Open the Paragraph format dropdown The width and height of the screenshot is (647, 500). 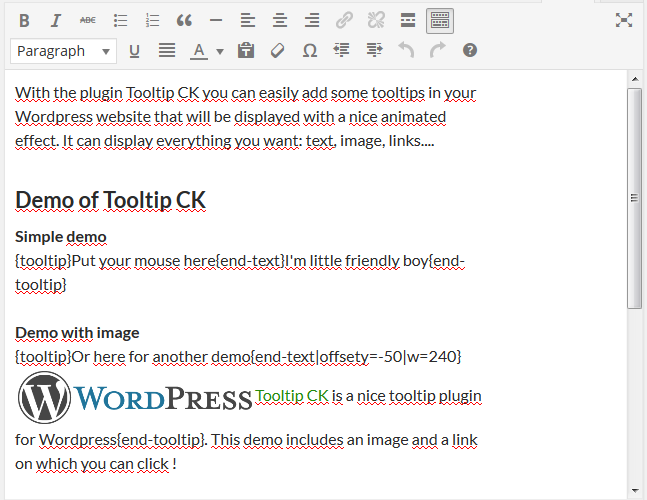tap(64, 51)
